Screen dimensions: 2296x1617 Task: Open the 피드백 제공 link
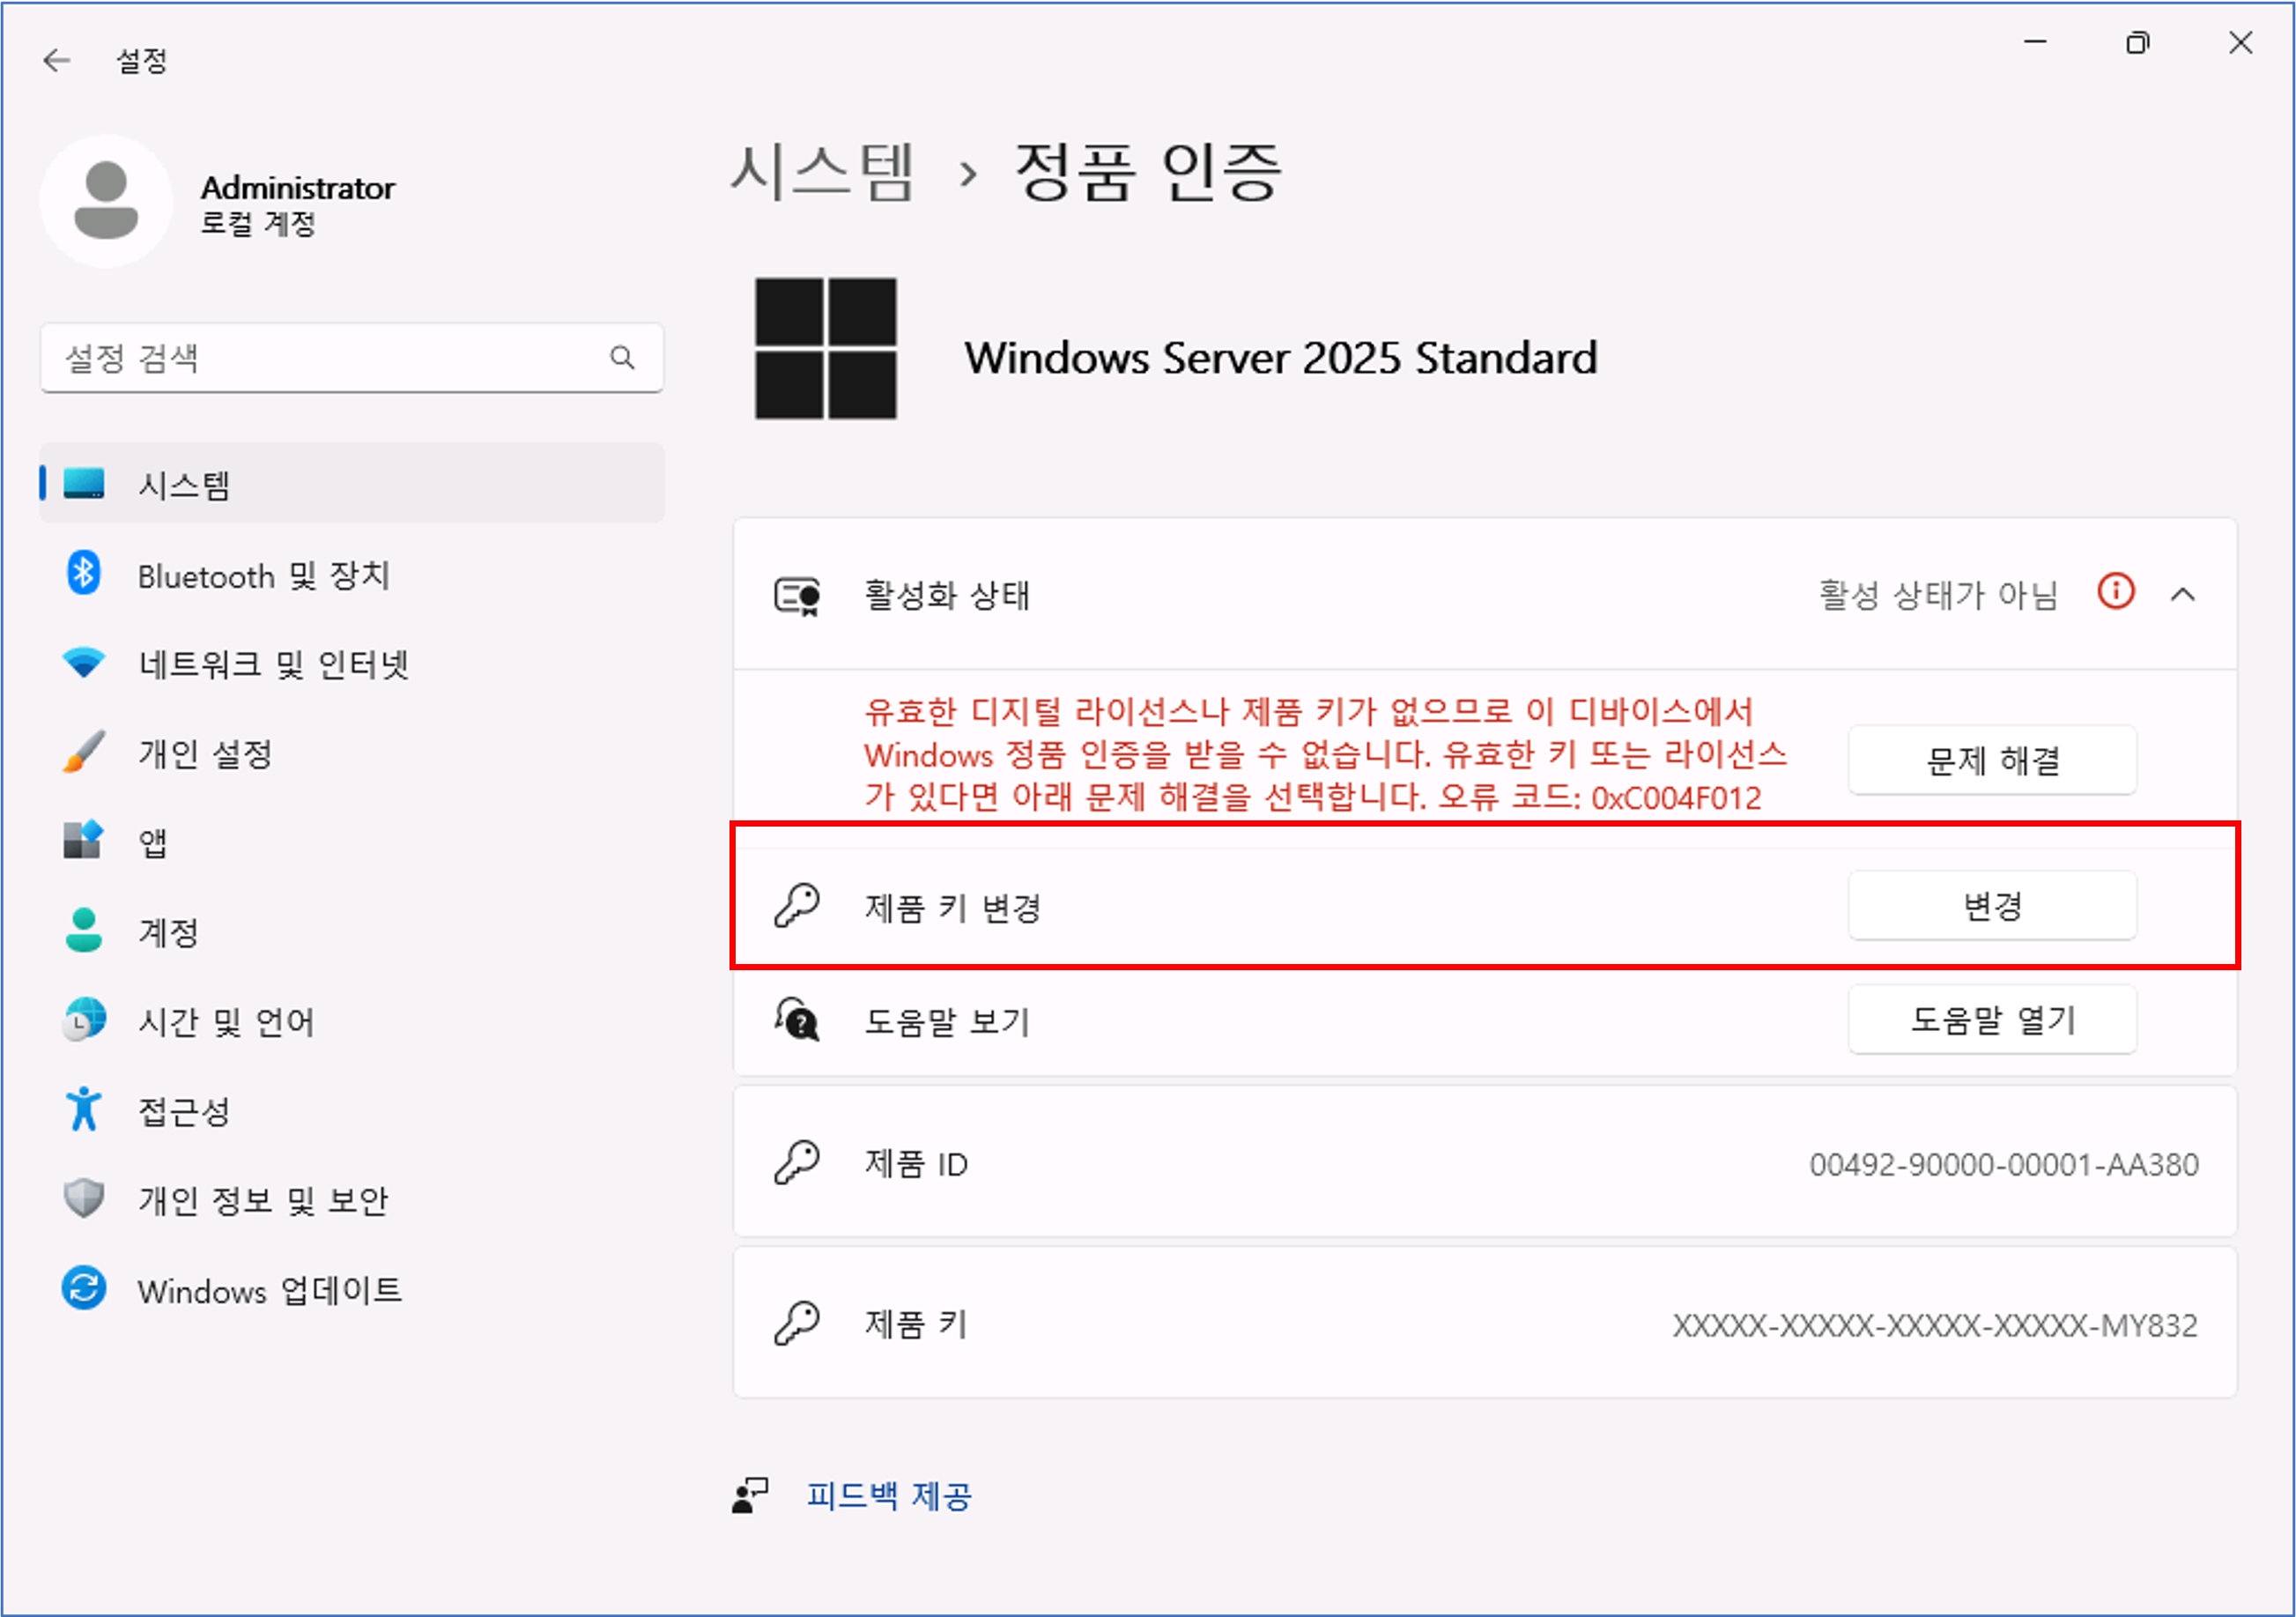(888, 1496)
